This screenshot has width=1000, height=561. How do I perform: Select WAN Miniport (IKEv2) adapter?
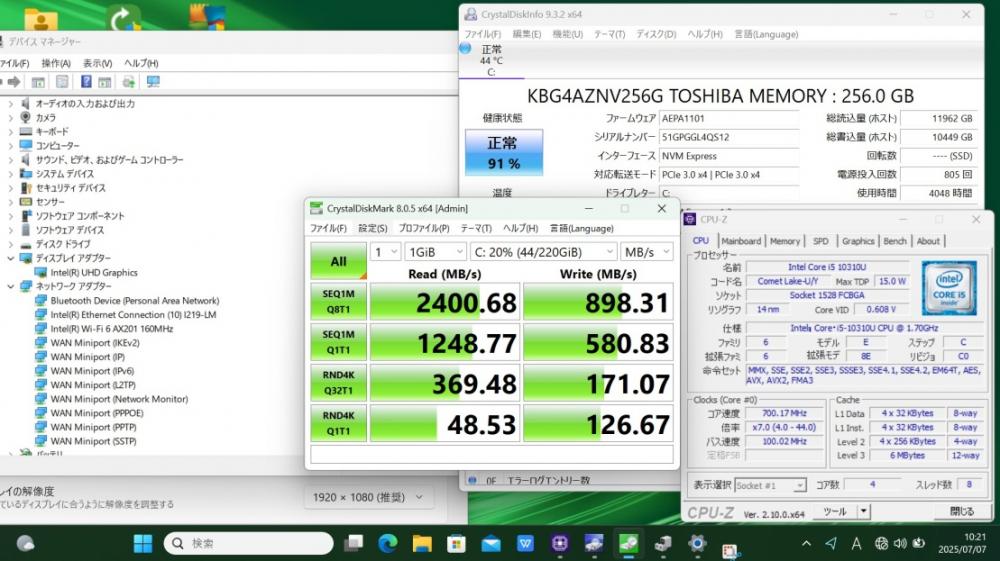coord(95,342)
